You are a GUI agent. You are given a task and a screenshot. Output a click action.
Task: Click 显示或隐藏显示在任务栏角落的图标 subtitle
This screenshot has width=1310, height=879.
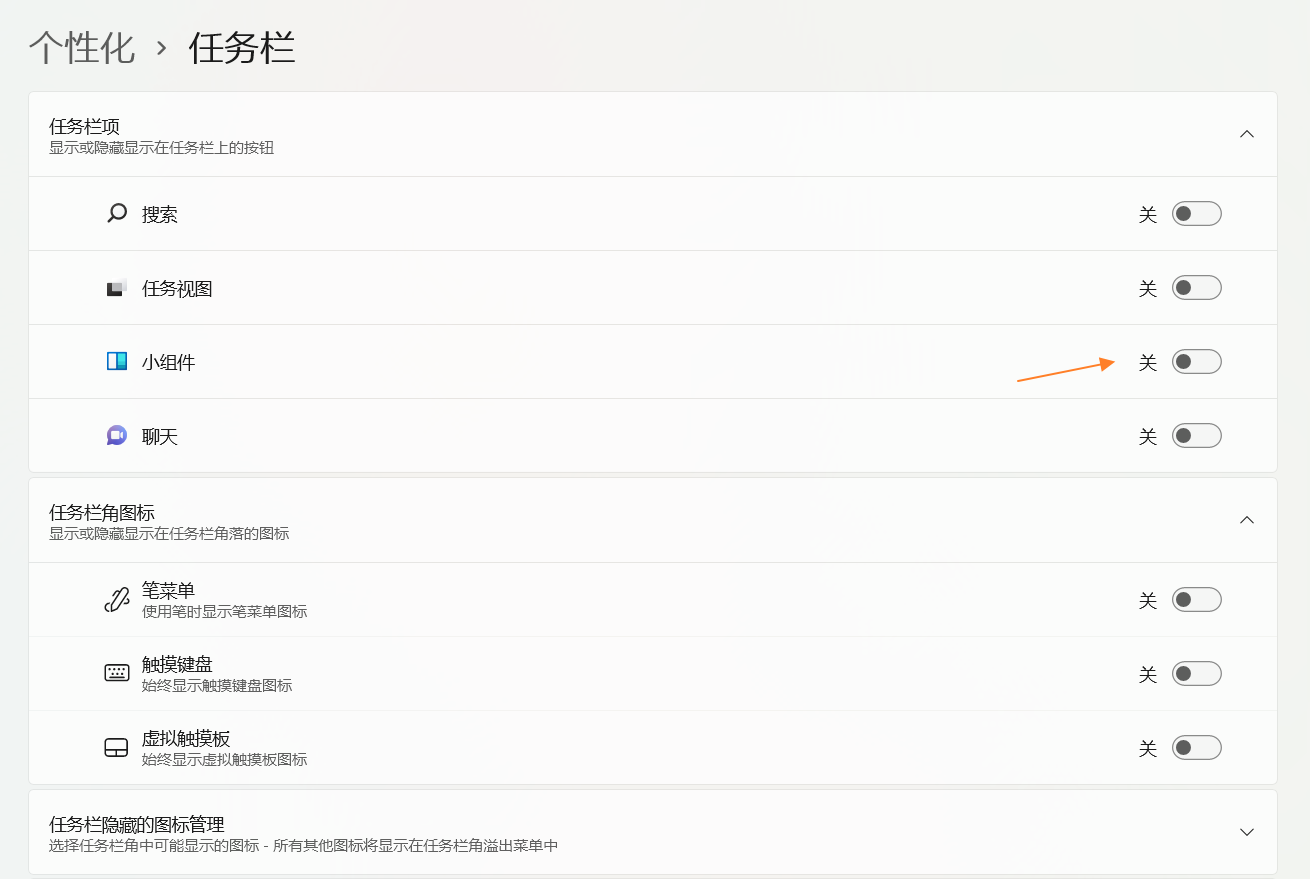169,534
